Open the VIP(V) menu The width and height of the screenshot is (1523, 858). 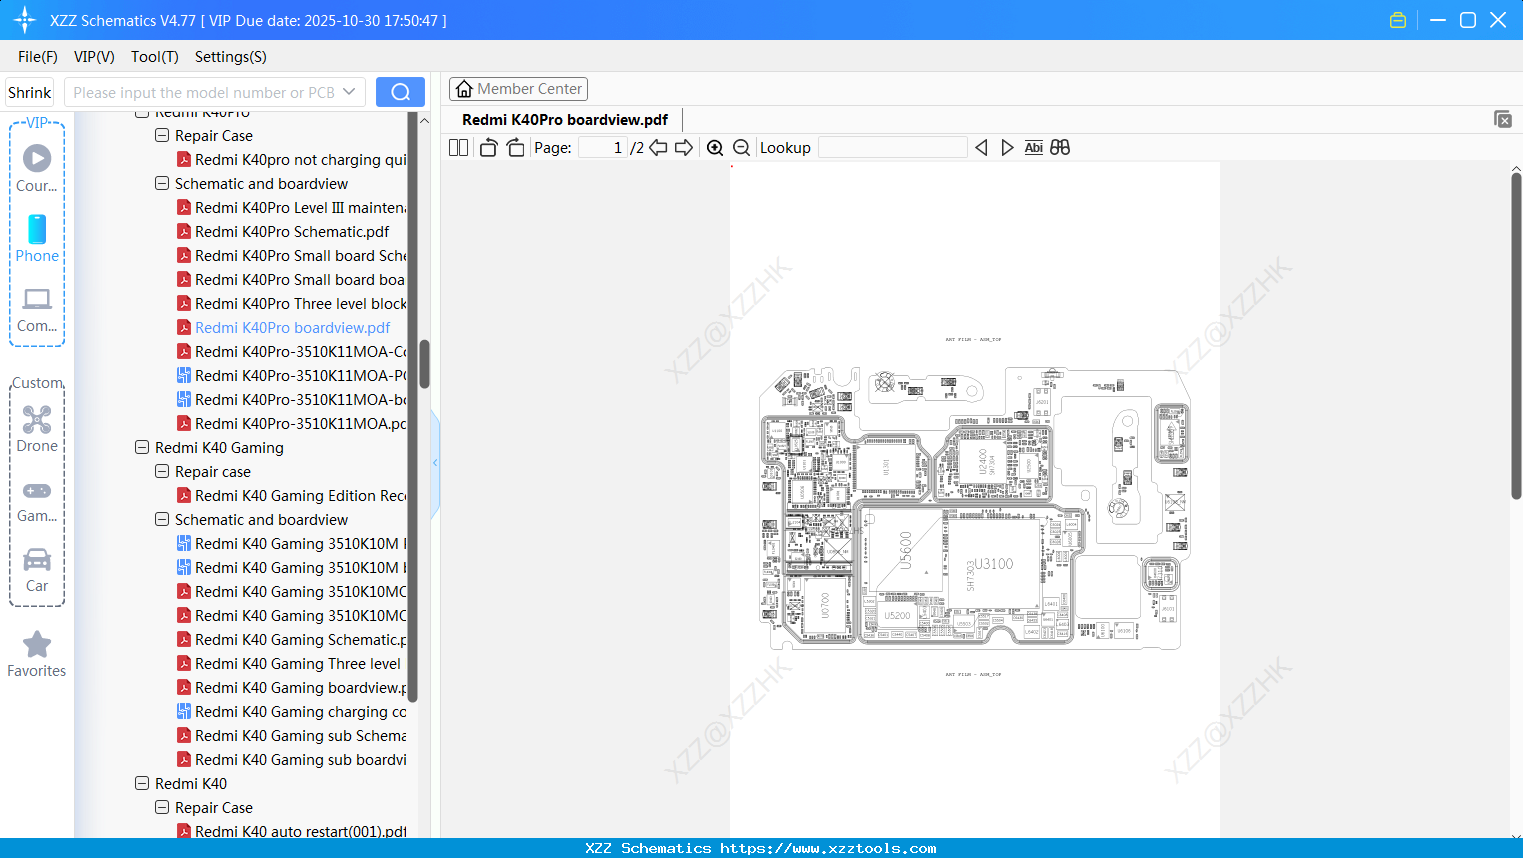[94, 57]
